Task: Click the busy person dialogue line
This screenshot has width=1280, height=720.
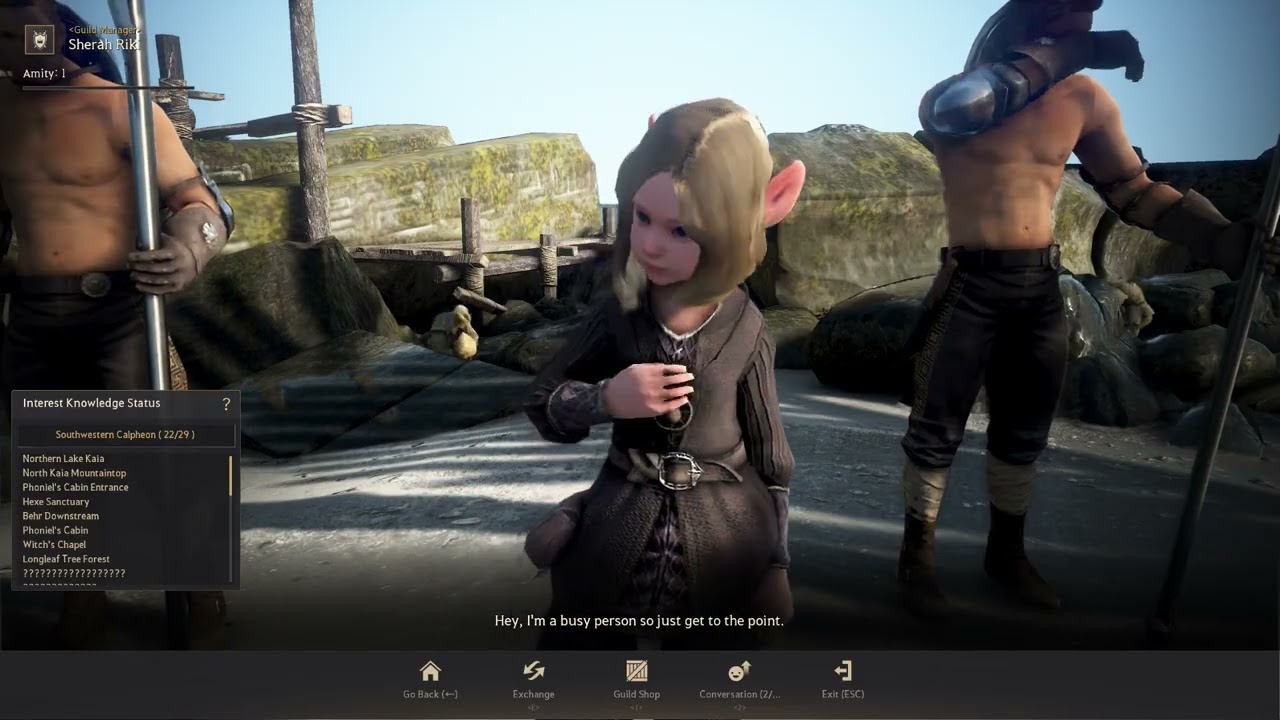Action: [639, 621]
